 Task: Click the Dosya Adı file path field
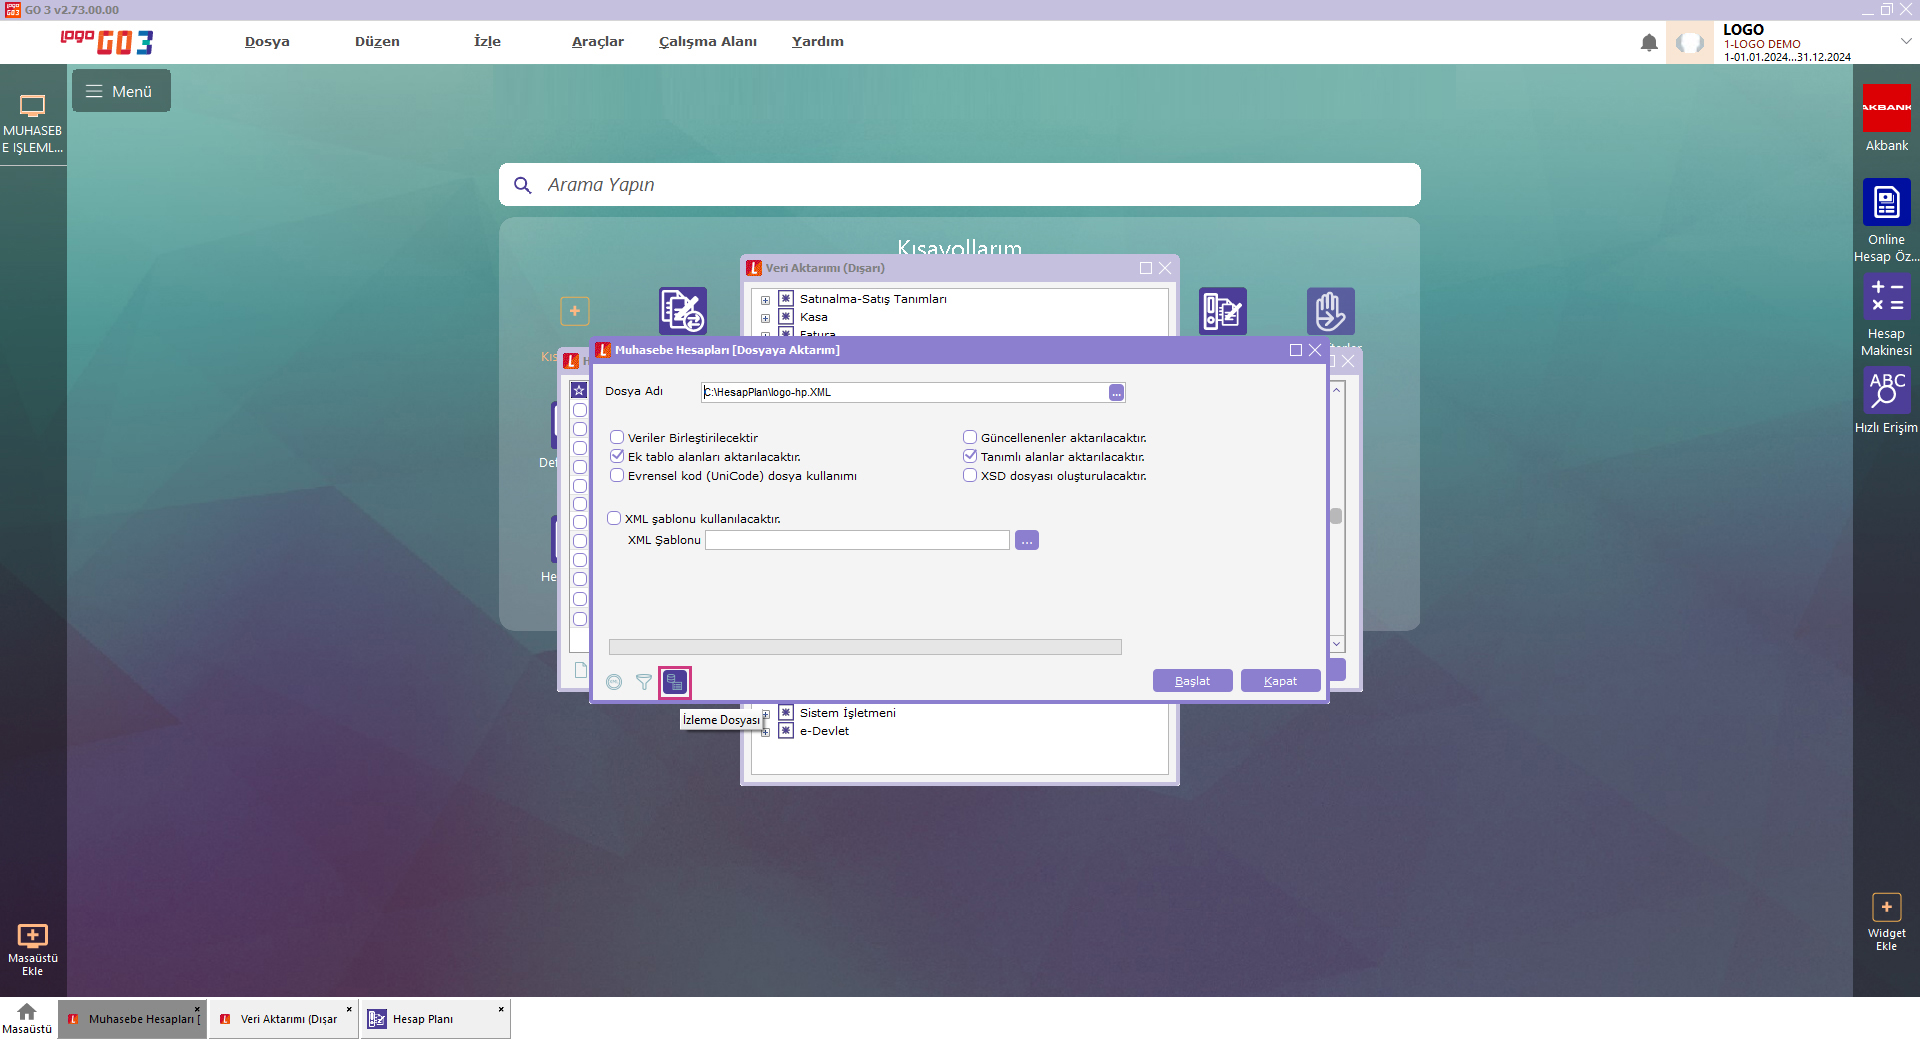coord(904,392)
